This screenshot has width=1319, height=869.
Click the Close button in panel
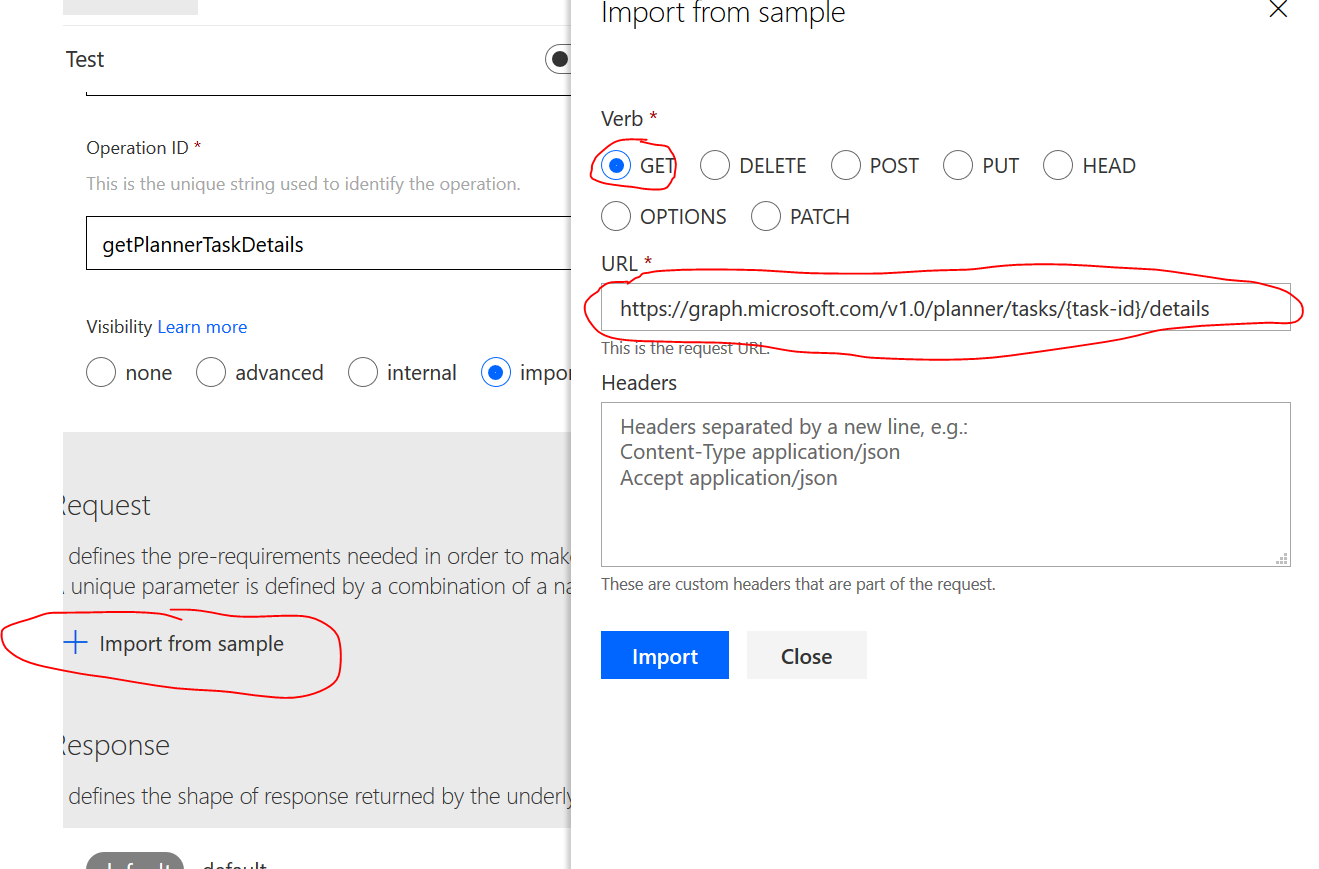pos(806,656)
